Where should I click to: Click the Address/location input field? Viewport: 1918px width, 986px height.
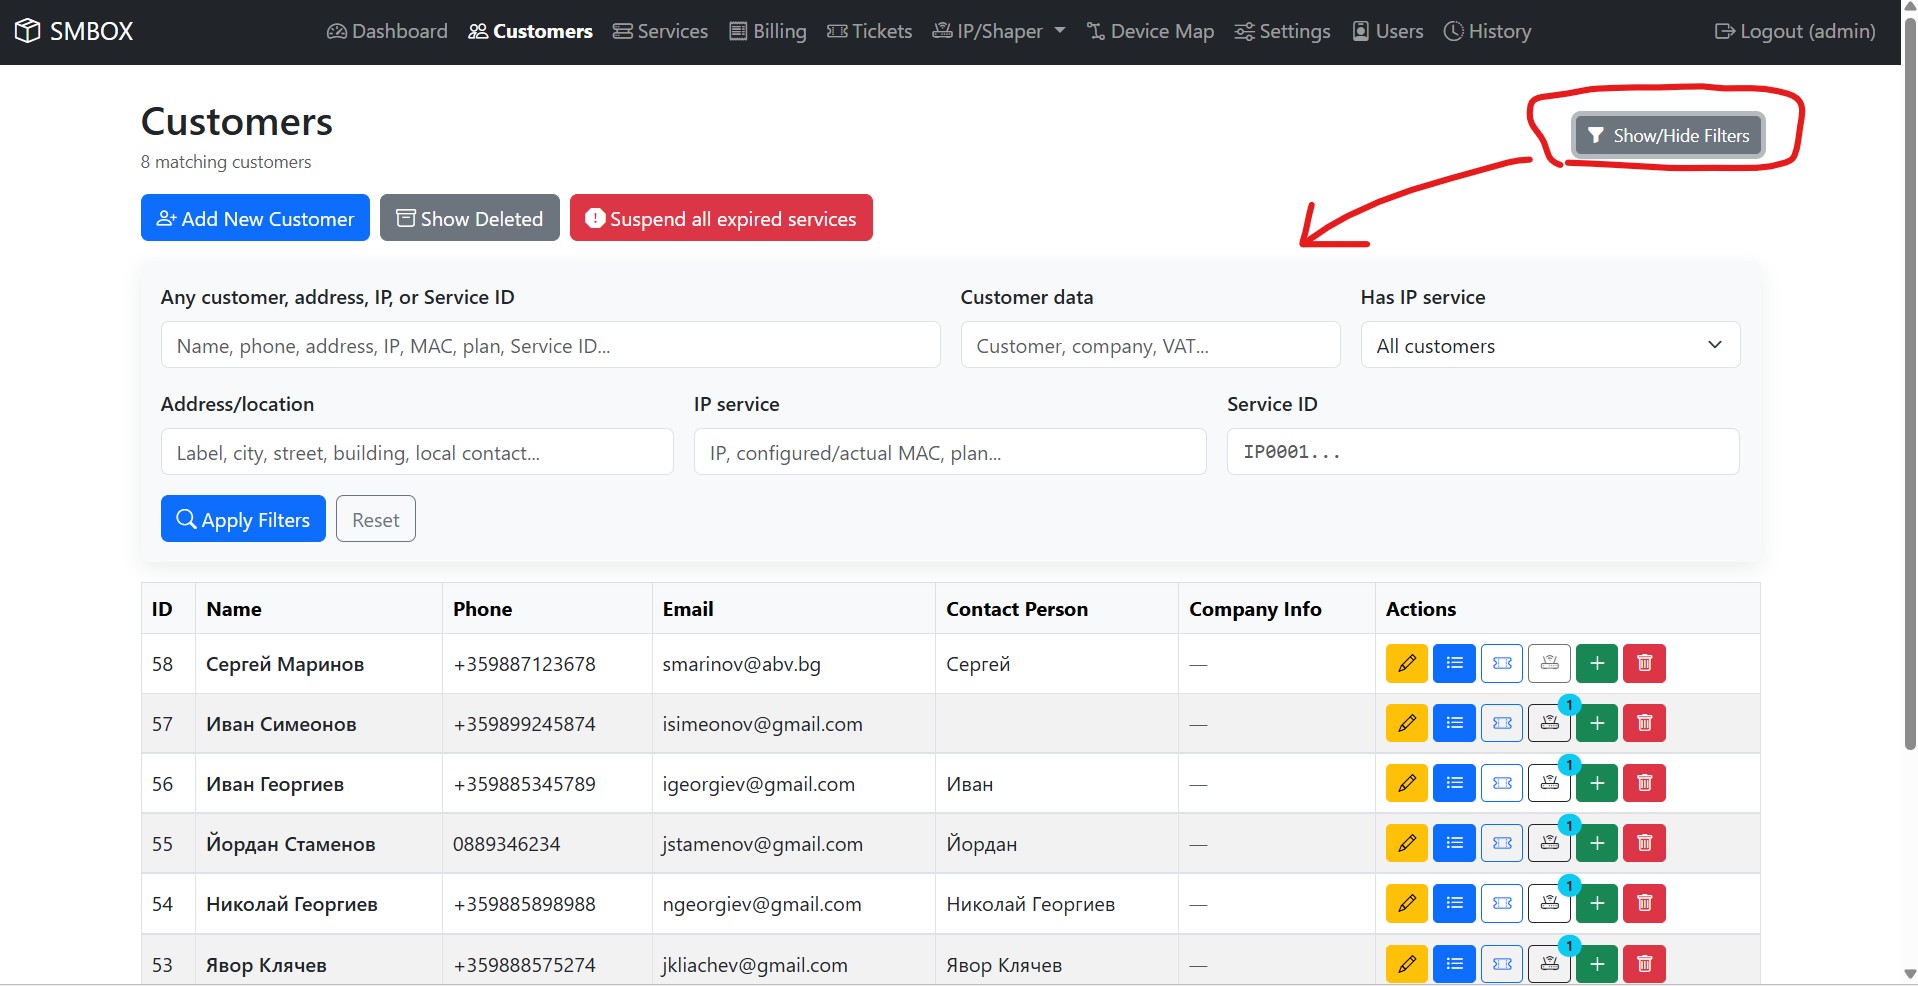click(x=417, y=452)
